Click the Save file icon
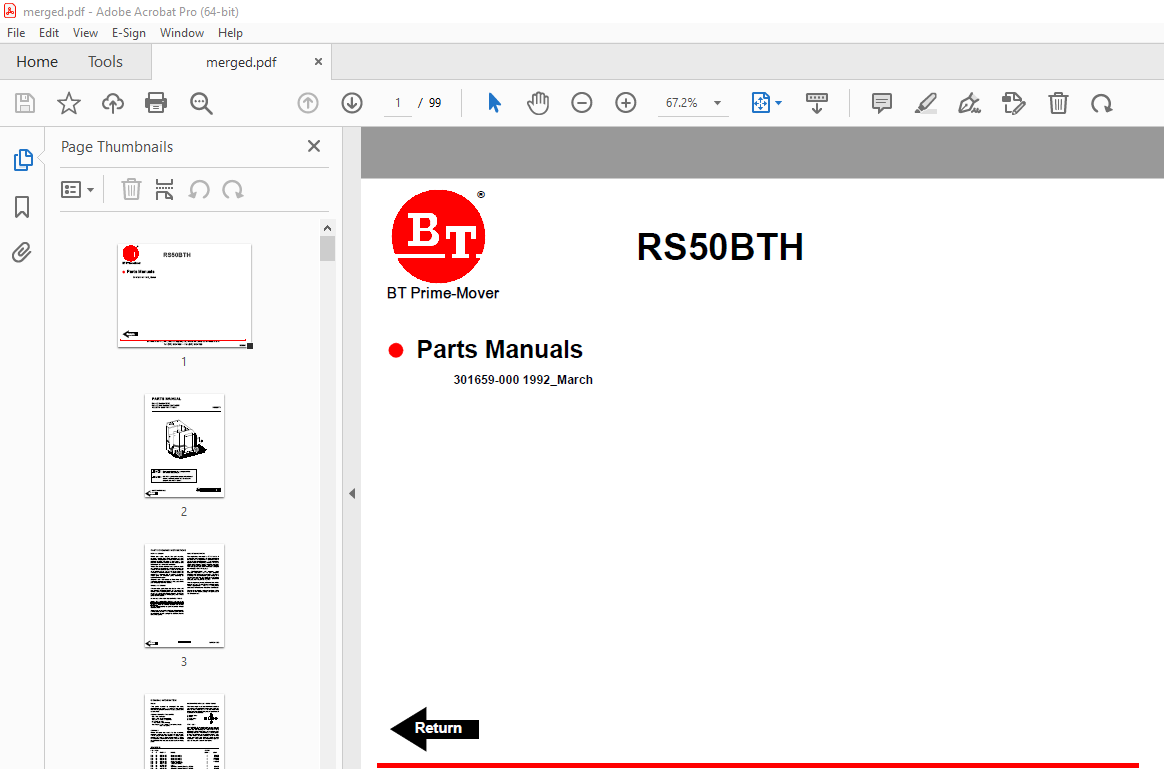The image size is (1164, 769). (x=25, y=103)
